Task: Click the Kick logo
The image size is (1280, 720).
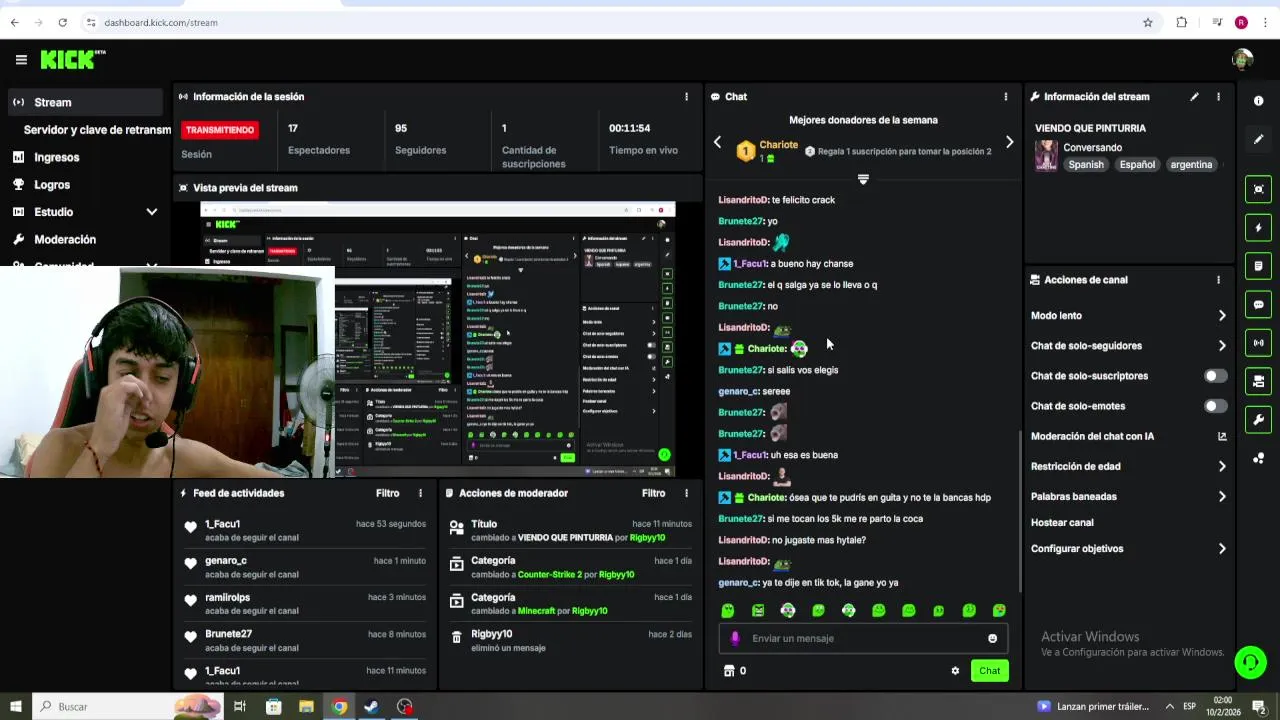Action: point(73,60)
